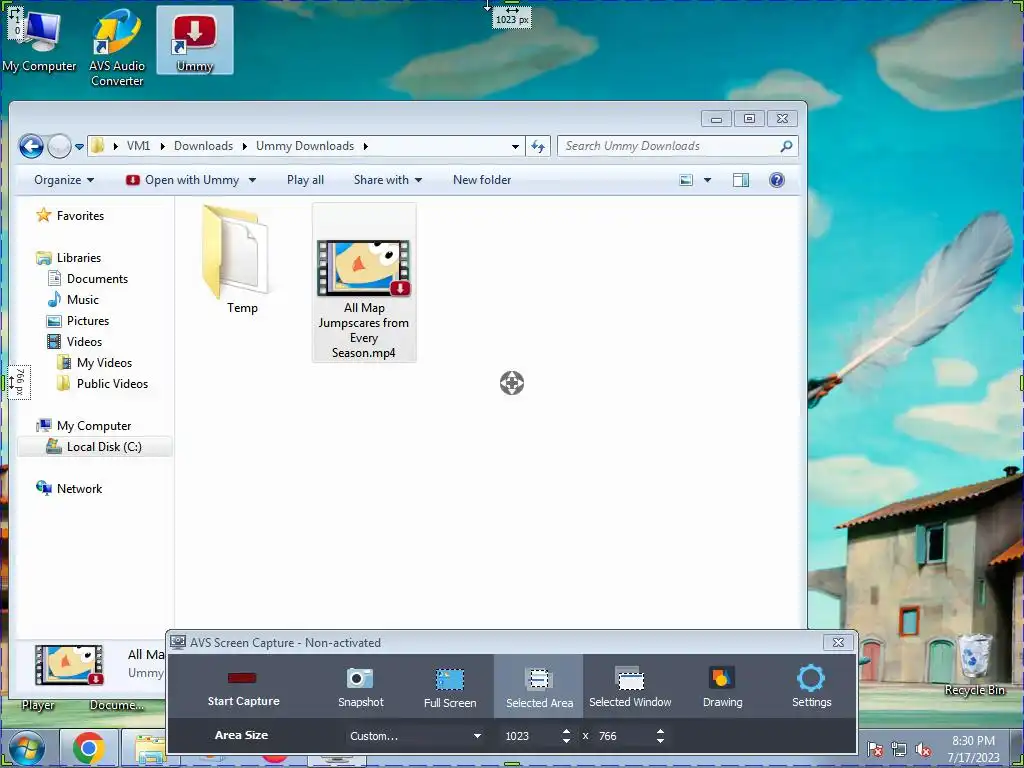Screen dimensions: 1024x768
Task: Open the Windows Start menu
Action: pos(26,748)
